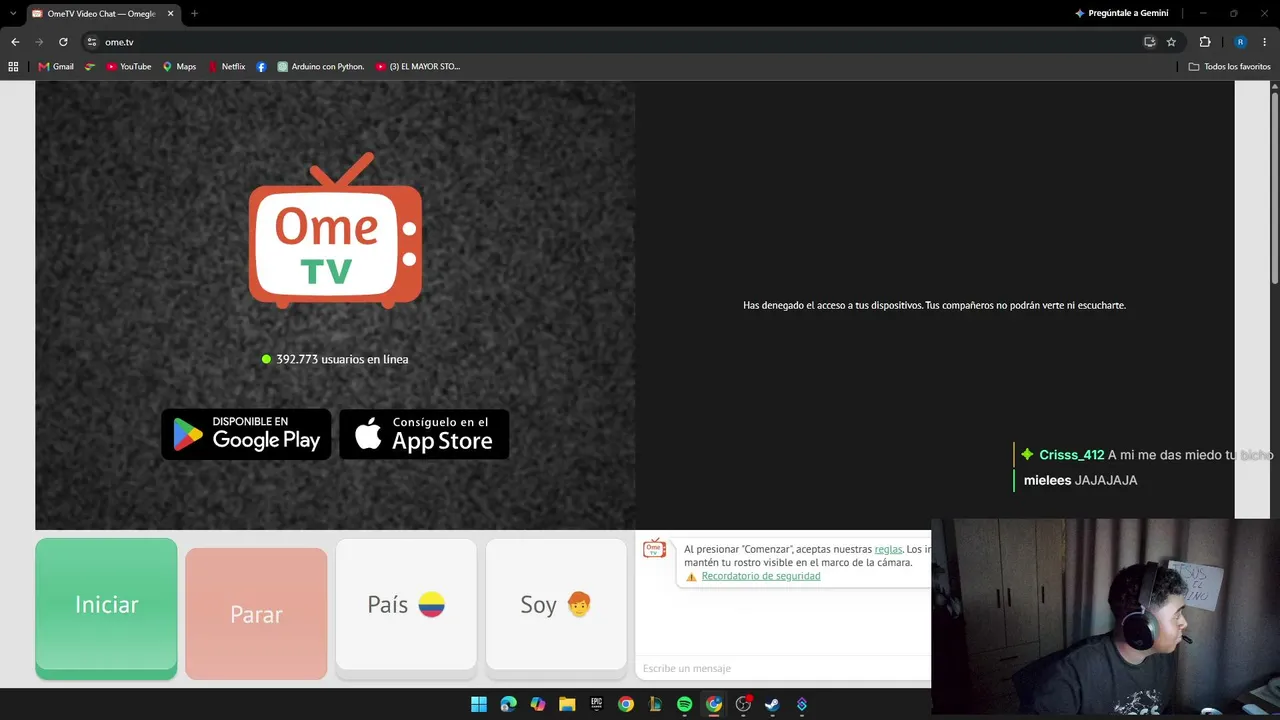Open the Netflix bookmark
Screen dimensions: 1280x720
click(x=226, y=67)
